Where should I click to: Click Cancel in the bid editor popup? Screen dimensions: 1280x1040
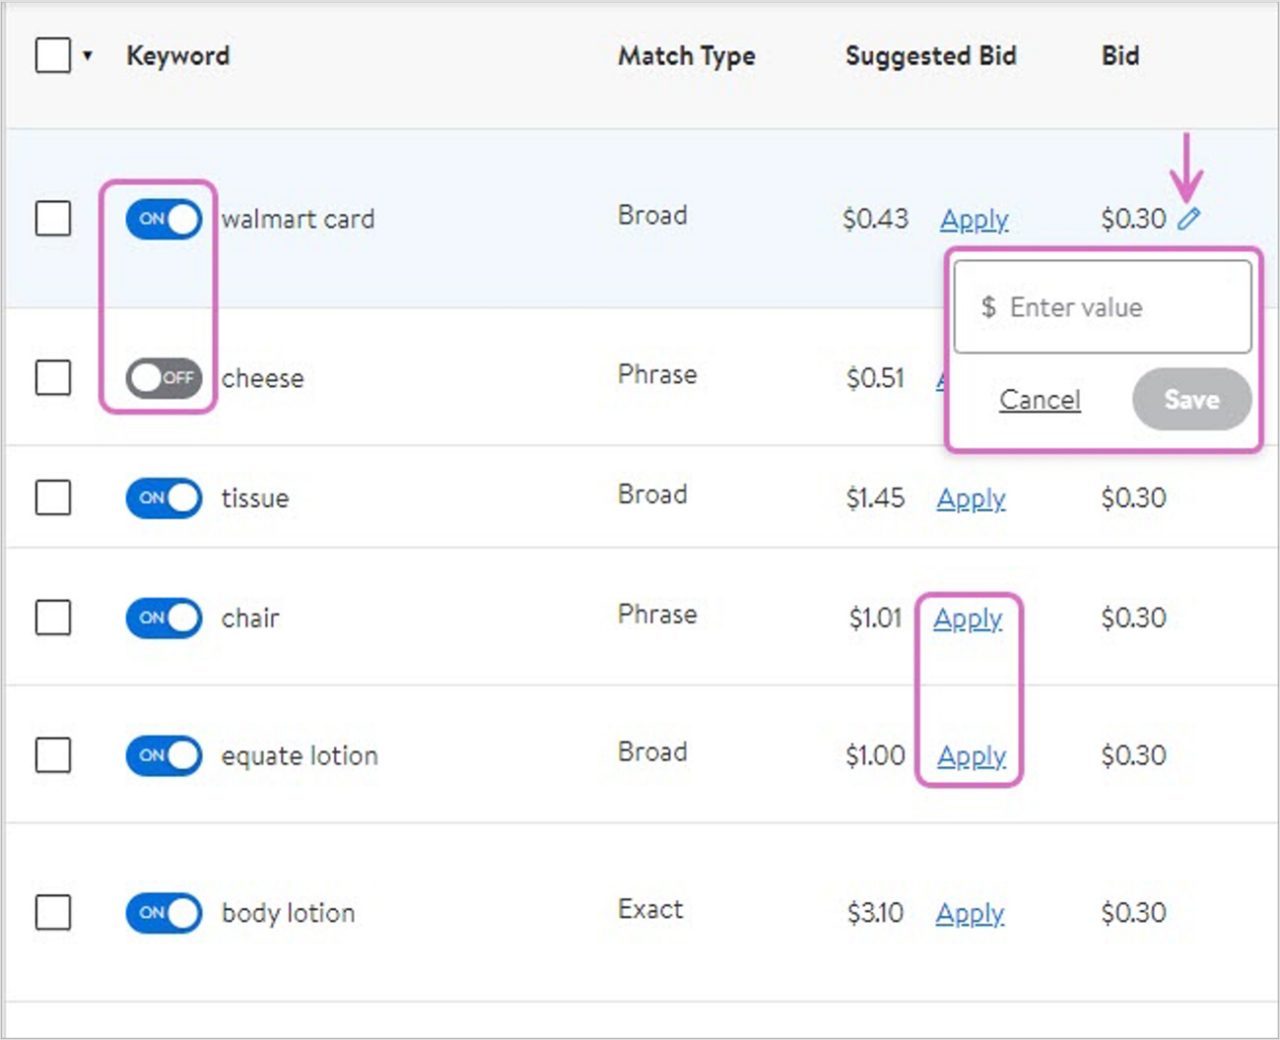point(1039,399)
